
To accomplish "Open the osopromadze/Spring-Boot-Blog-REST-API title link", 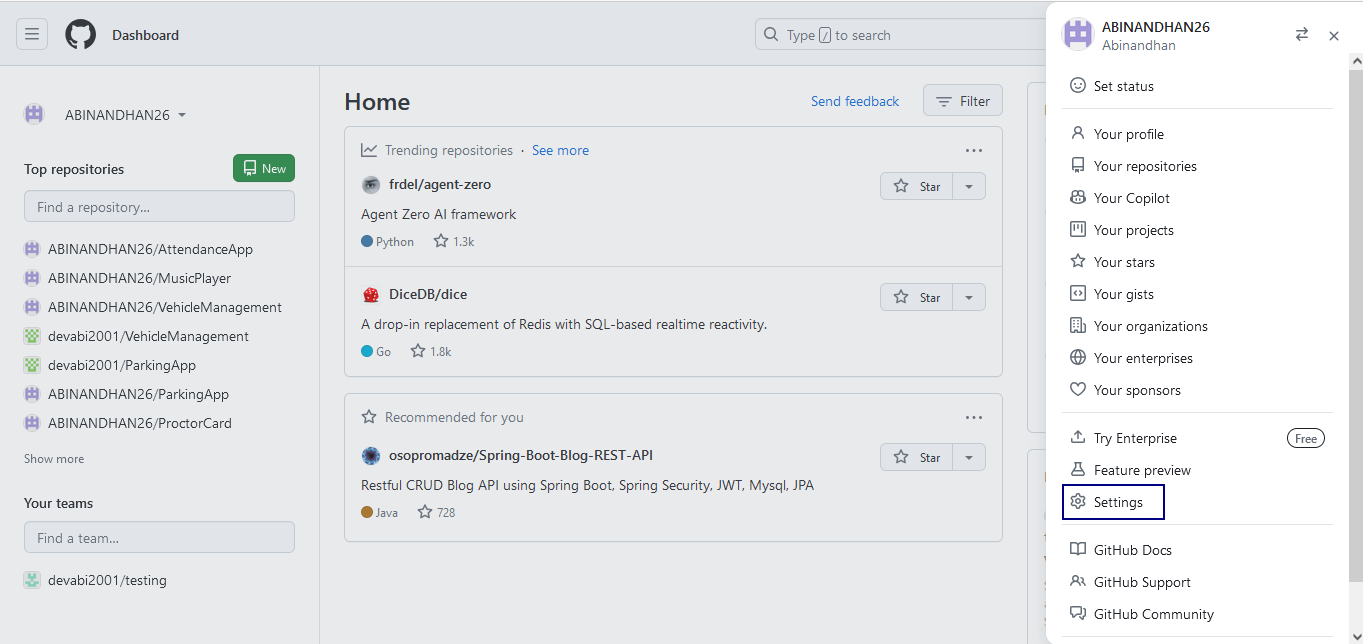I will point(521,455).
